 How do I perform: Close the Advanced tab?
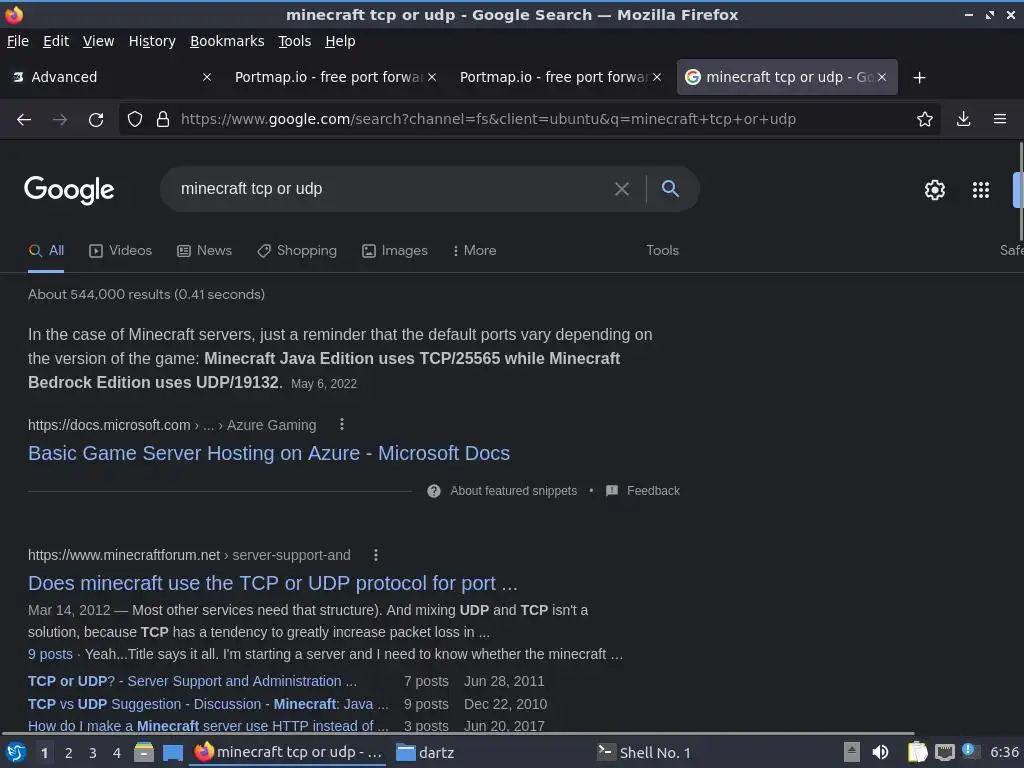pos(206,77)
